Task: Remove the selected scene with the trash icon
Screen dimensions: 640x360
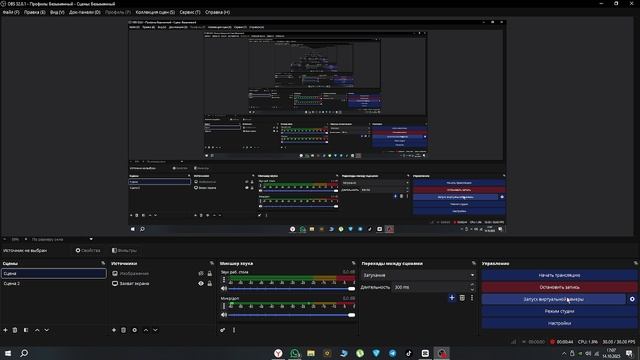Action: point(15,330)
